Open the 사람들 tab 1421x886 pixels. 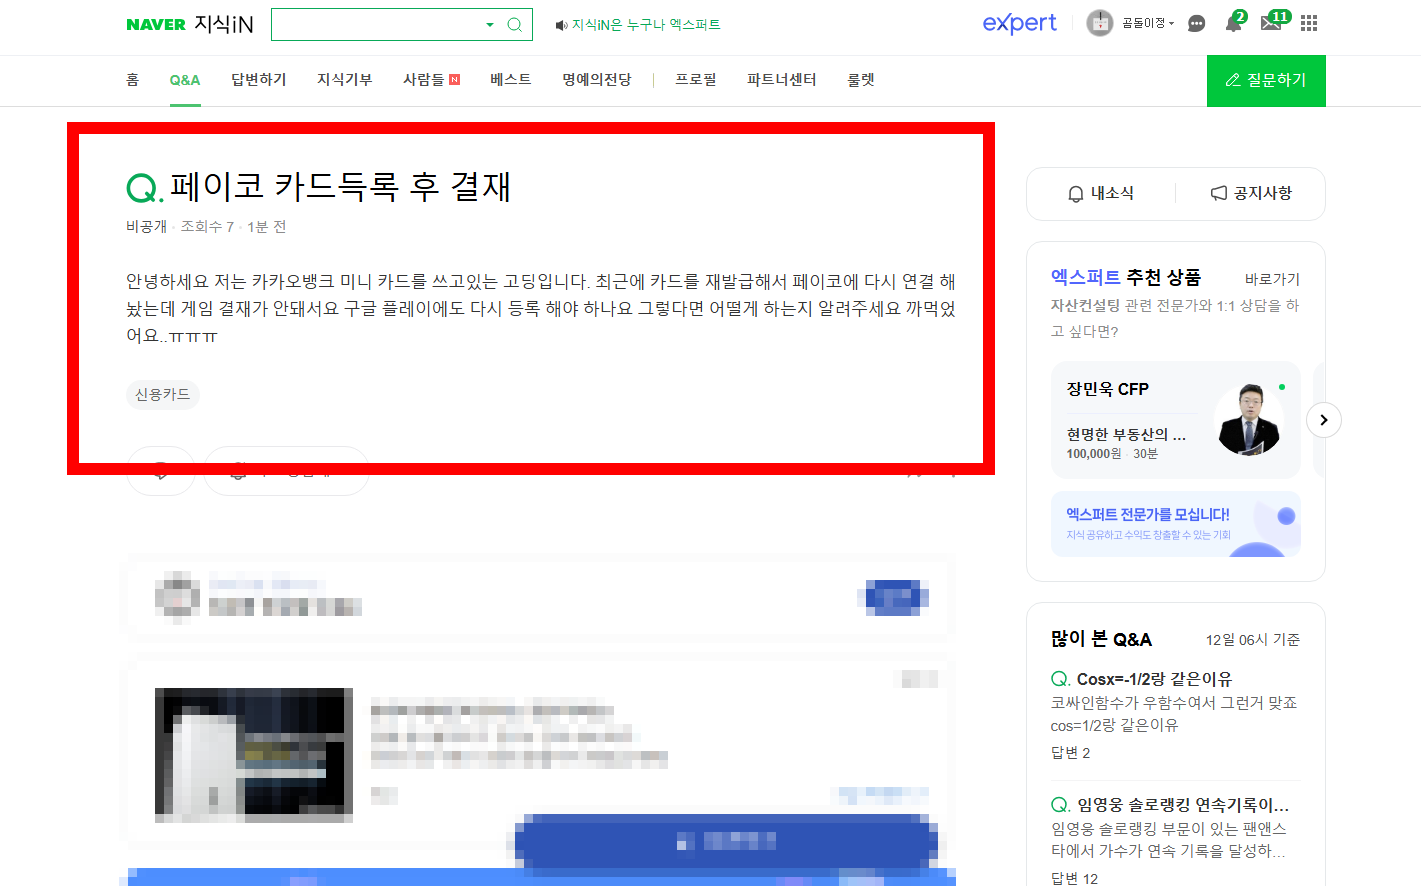tap(423, 80)
